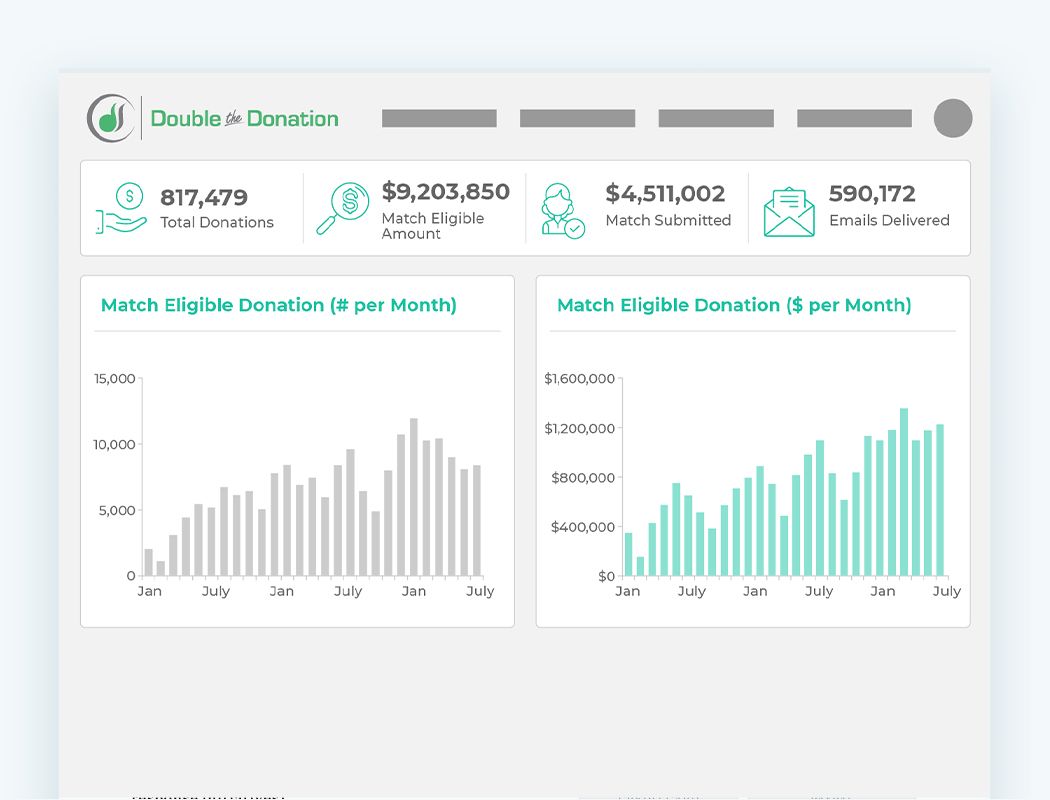Click the $800,000 axis label
The width and height of the screenshot is (1050, 800).
pyautogui.click(x=583, y=478)
